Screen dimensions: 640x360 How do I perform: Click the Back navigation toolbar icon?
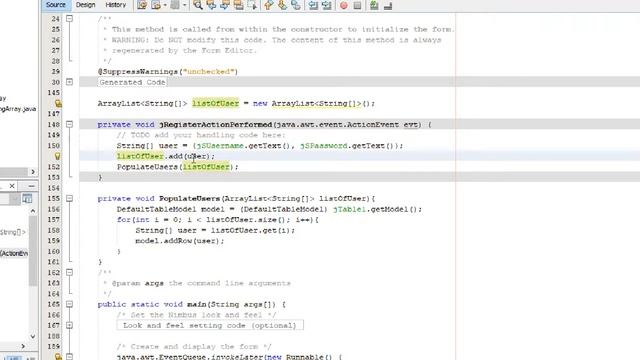(156, 5)
